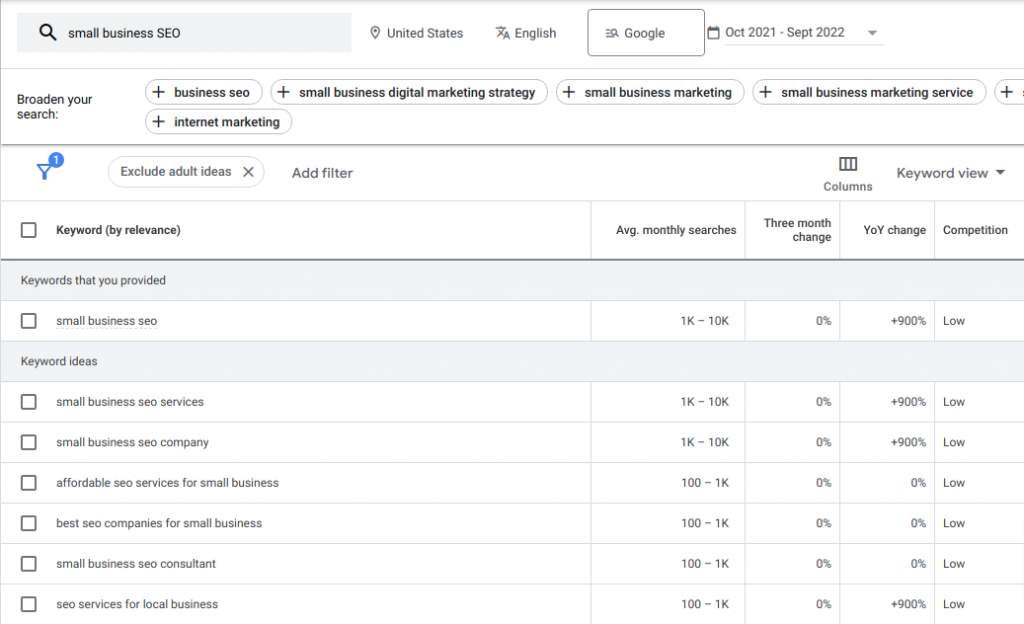Add business seo to broaden search
The width and height of the screenshot is (1024, 624).
(204, 92)
